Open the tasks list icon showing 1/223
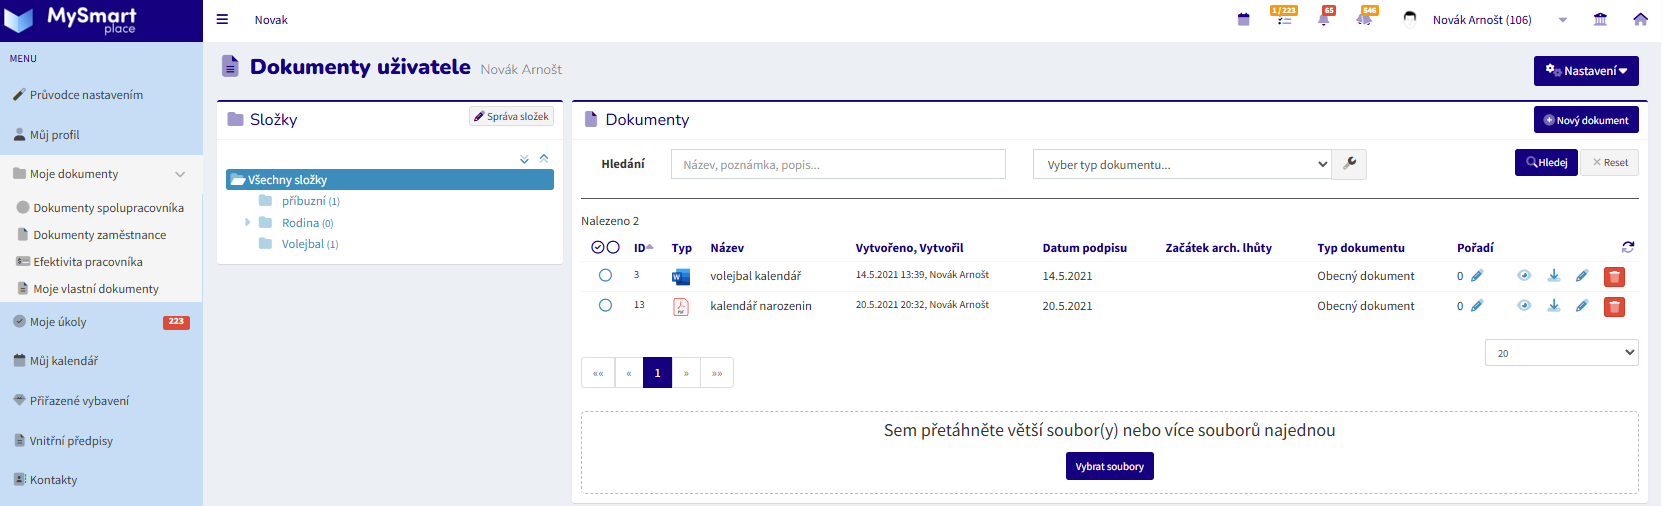1663x506 pixels. tap(1284, 19)
